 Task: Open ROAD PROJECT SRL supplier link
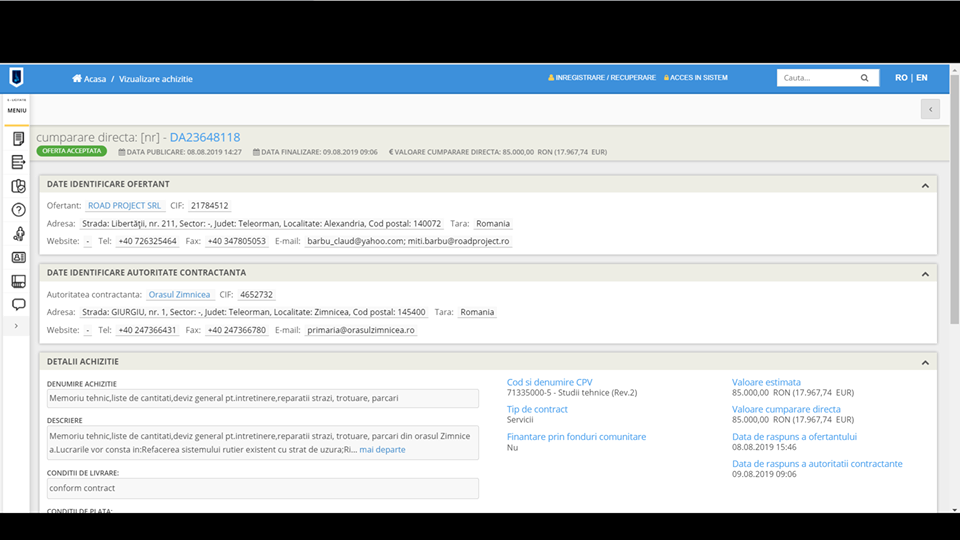tap(124, 206)
